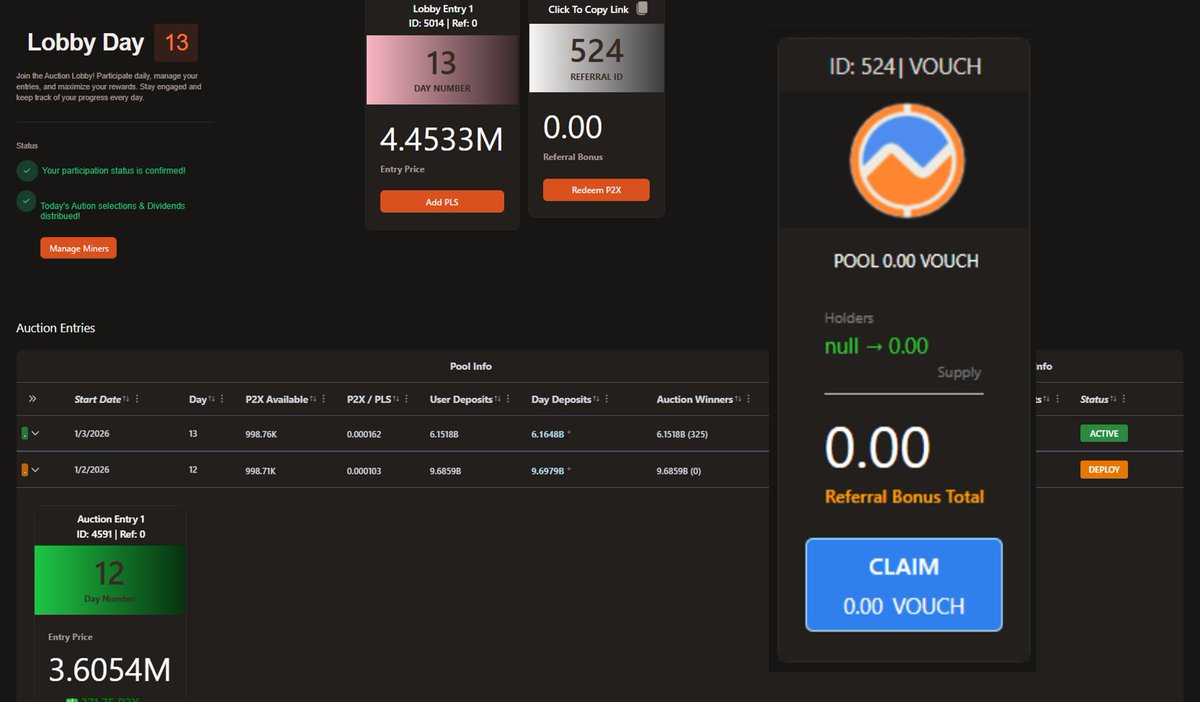
Task: Click the 'Click To Copy Link' text
Action: click(590, 9)
